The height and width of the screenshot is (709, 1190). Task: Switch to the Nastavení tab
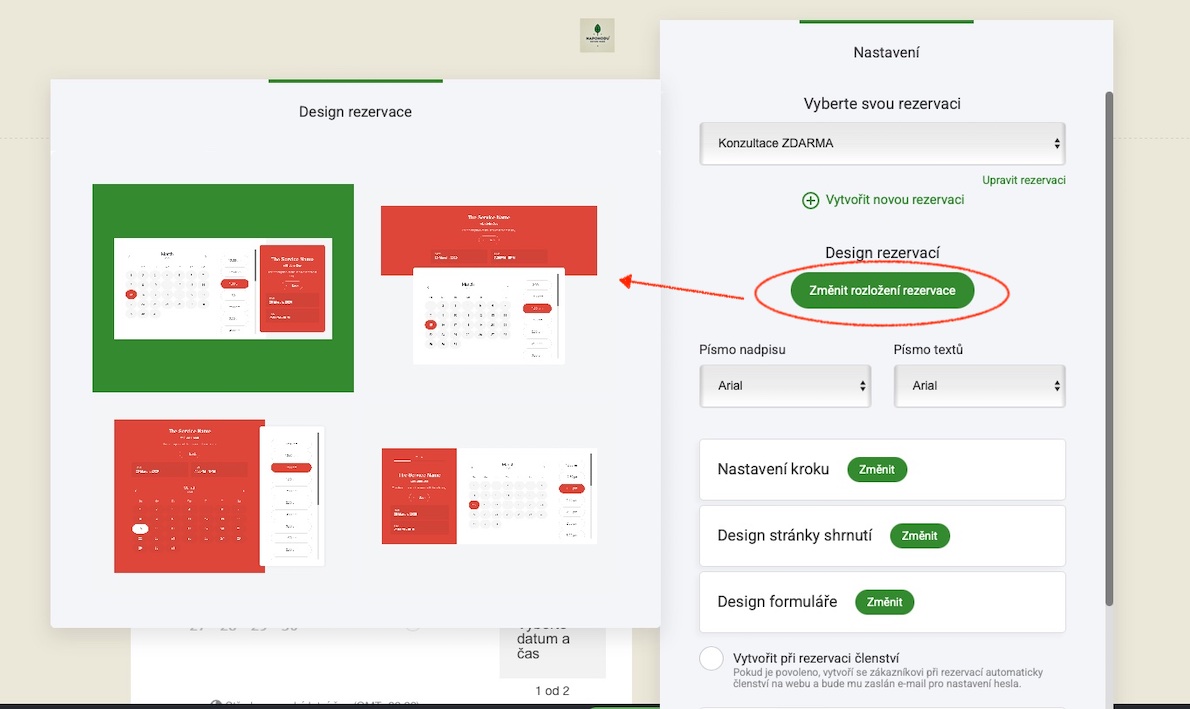[886, 52]
